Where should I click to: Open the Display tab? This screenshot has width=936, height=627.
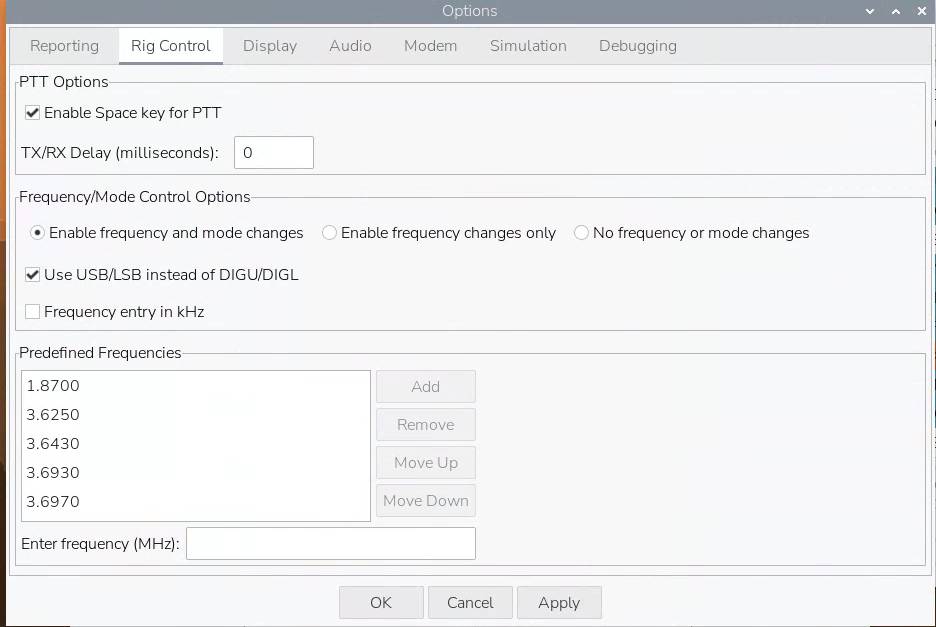pyautogui.click(x=270, y=46)
